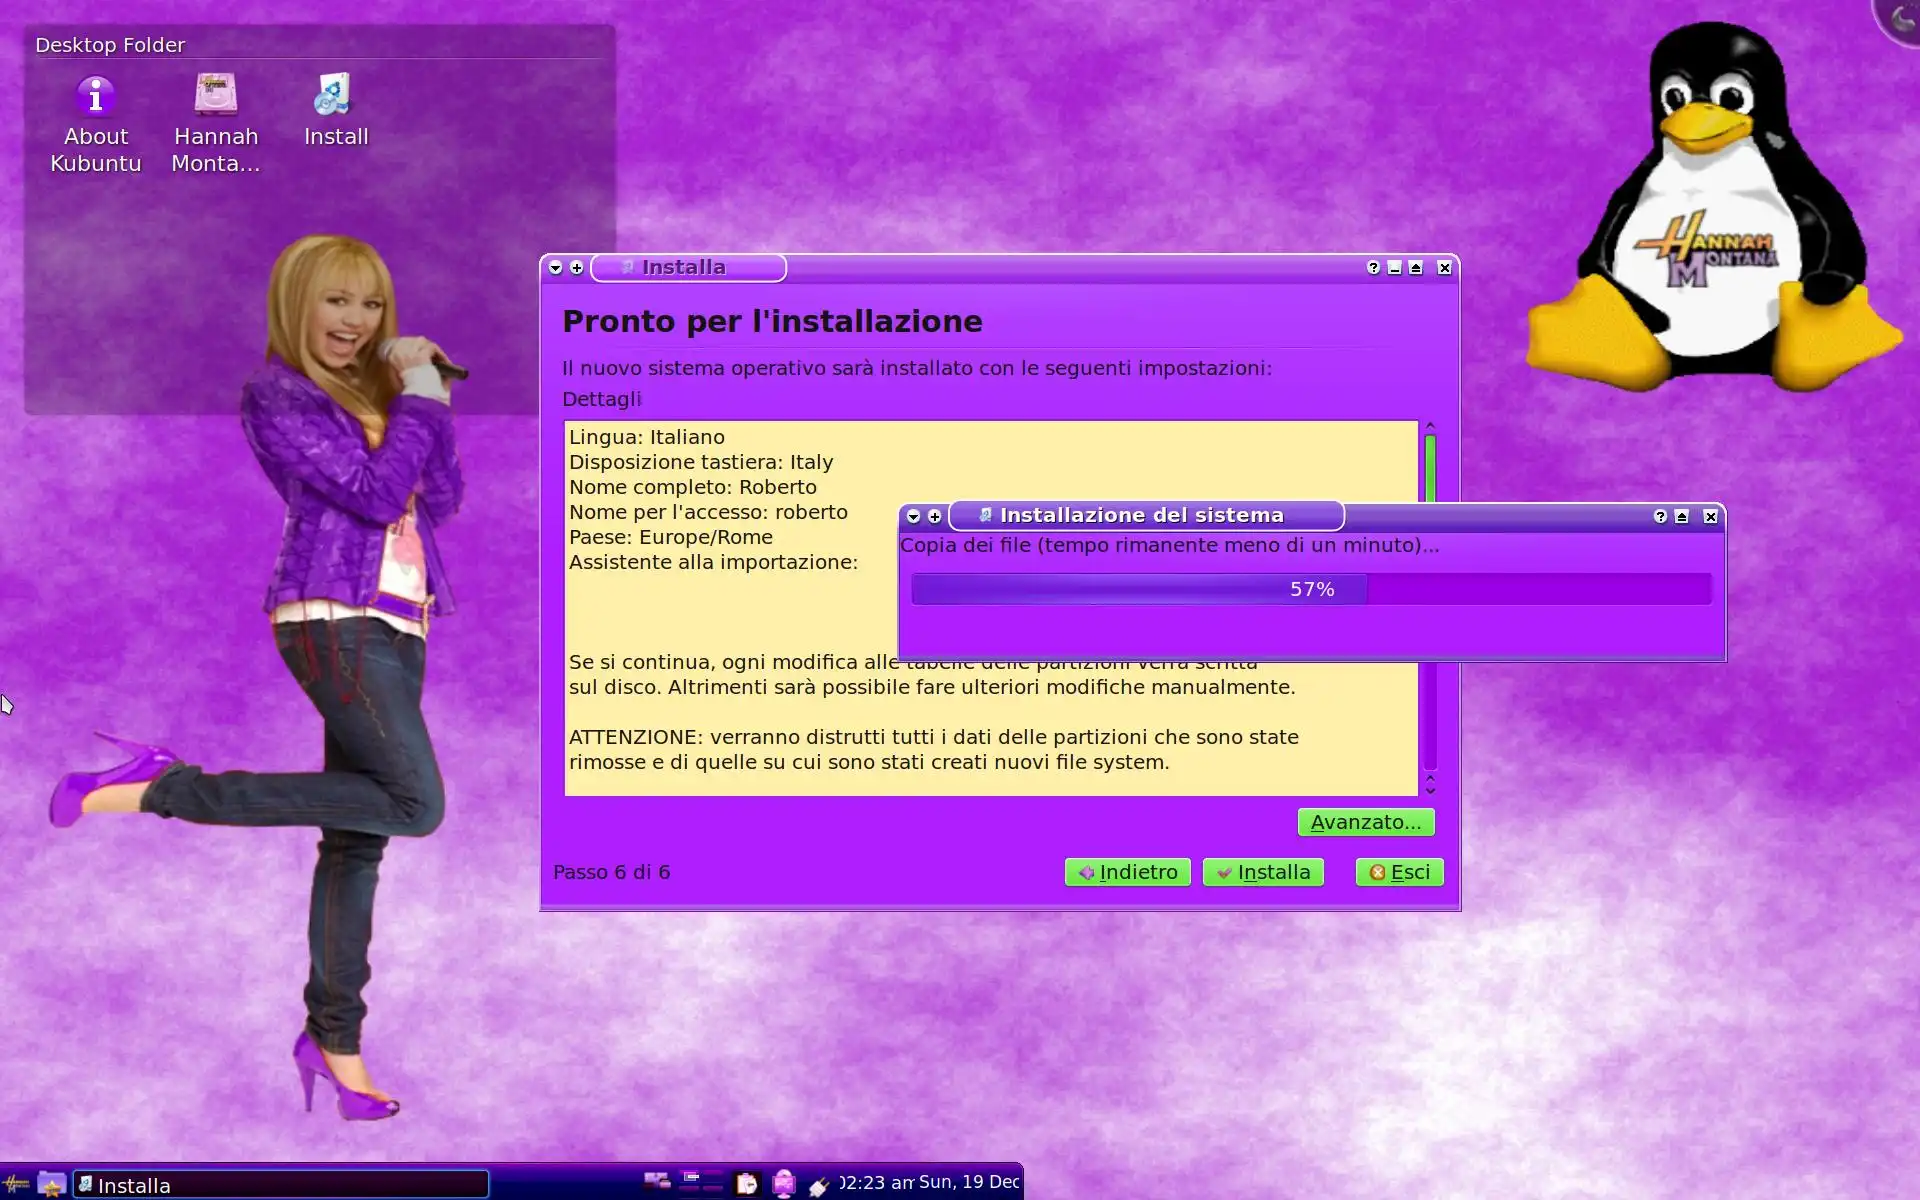Select the Installa taskbar entry
This screenshot has height=1200, width=1920.
[280, 1185]
